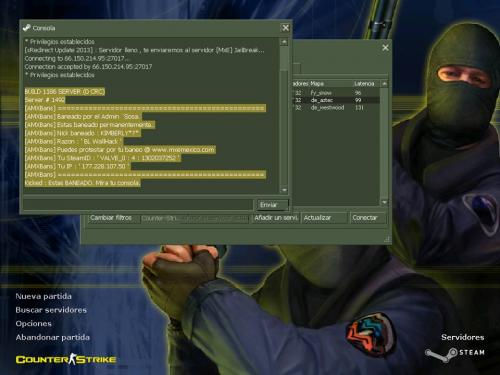Click server list scrollbar up arrow
Image resolution: width=500 pixels, height=375 pixels.
point(384,84)
